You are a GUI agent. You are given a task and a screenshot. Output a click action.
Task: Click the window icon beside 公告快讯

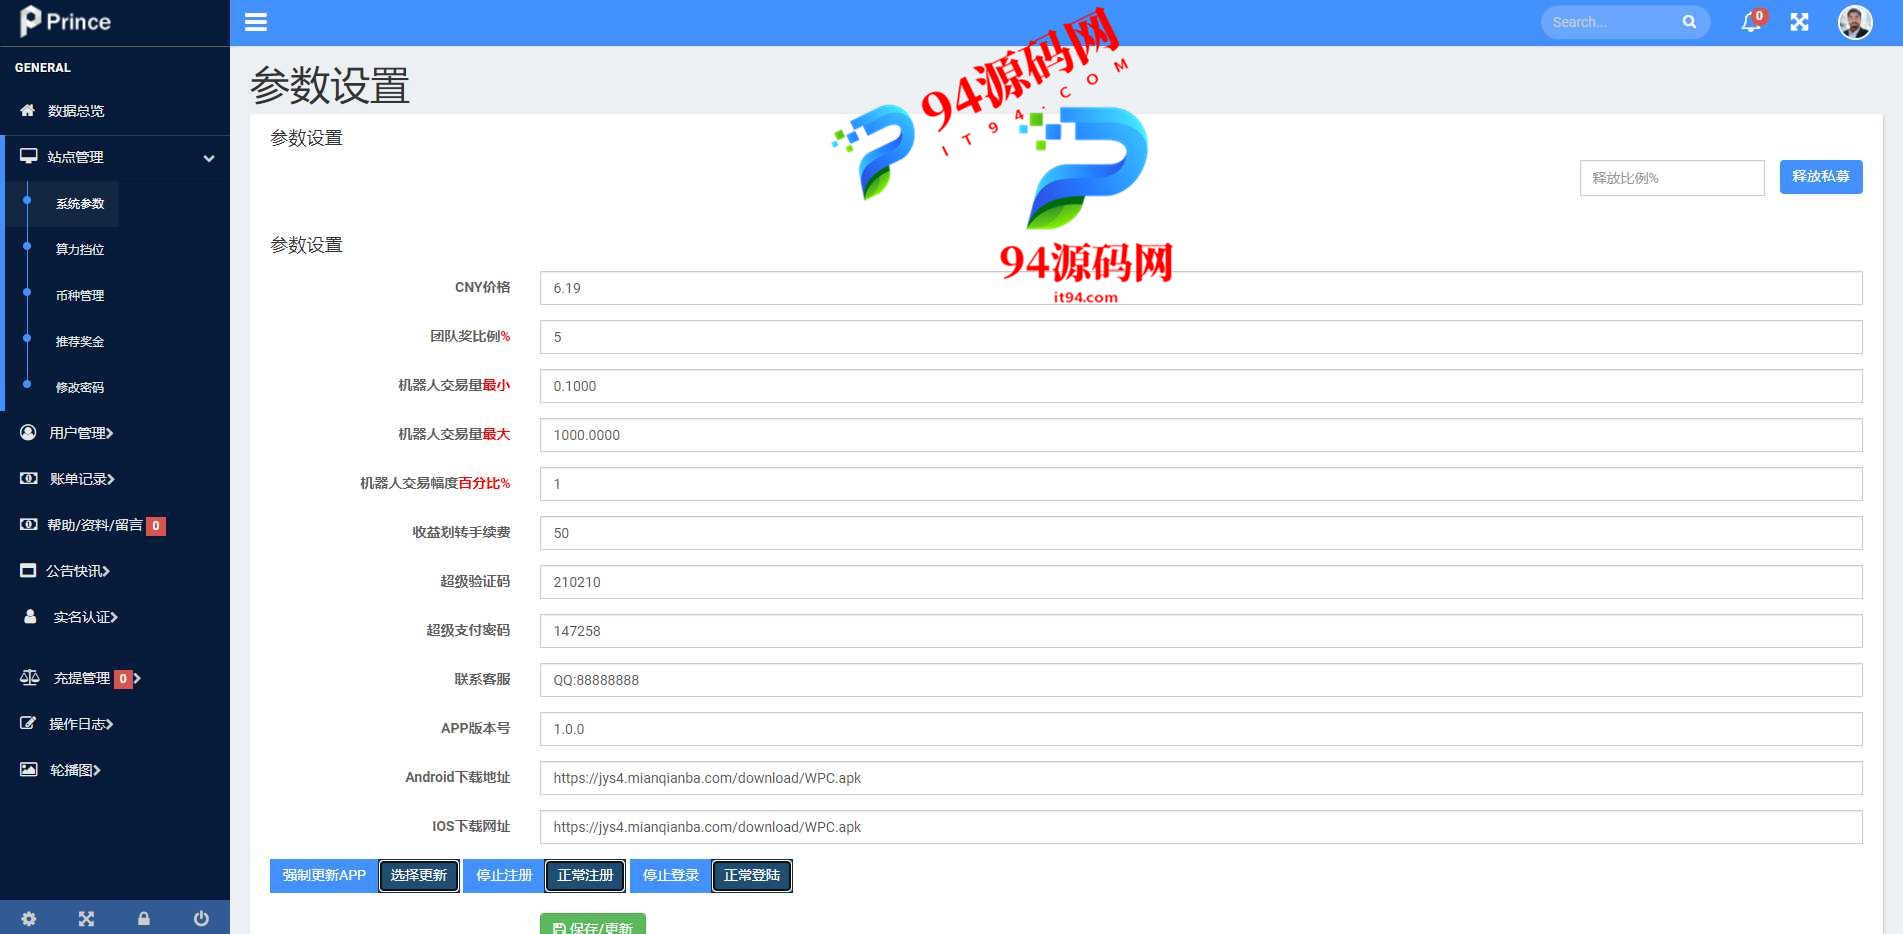coord(28,570)
